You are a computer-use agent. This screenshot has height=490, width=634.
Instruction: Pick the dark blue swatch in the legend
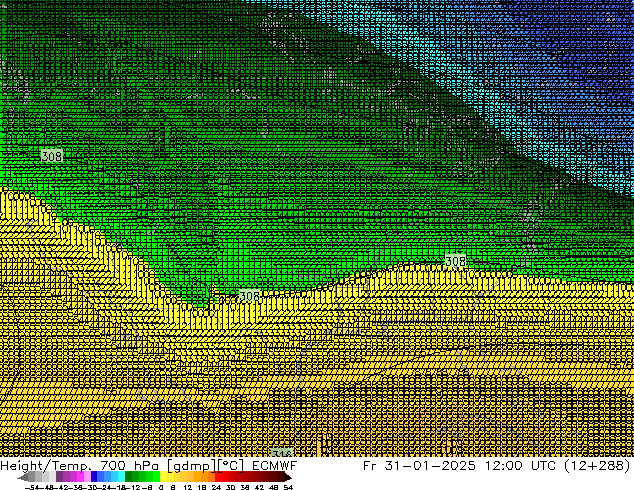click(94, 476)
